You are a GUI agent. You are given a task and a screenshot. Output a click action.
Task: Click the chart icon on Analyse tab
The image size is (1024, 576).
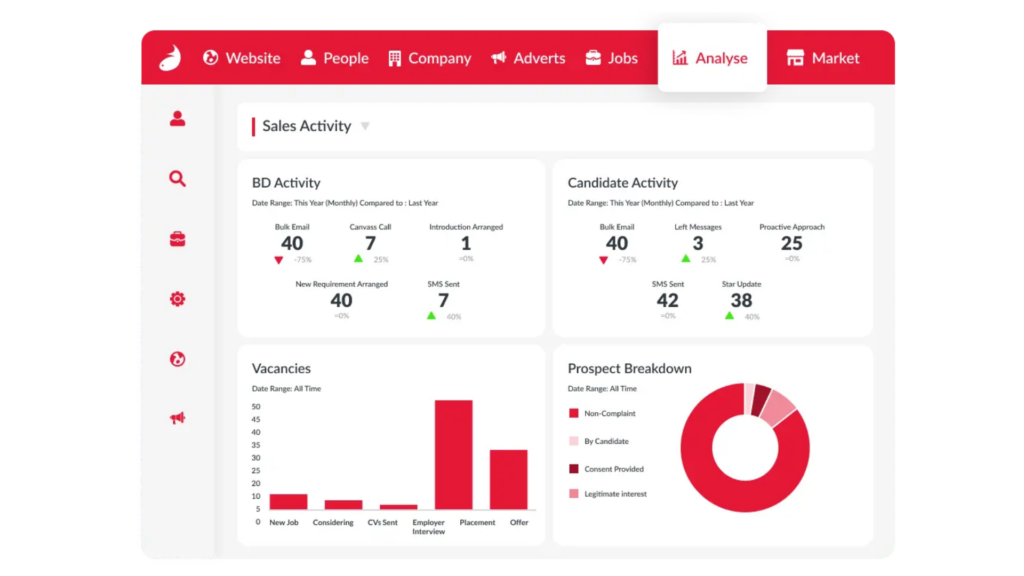(680, 57)
